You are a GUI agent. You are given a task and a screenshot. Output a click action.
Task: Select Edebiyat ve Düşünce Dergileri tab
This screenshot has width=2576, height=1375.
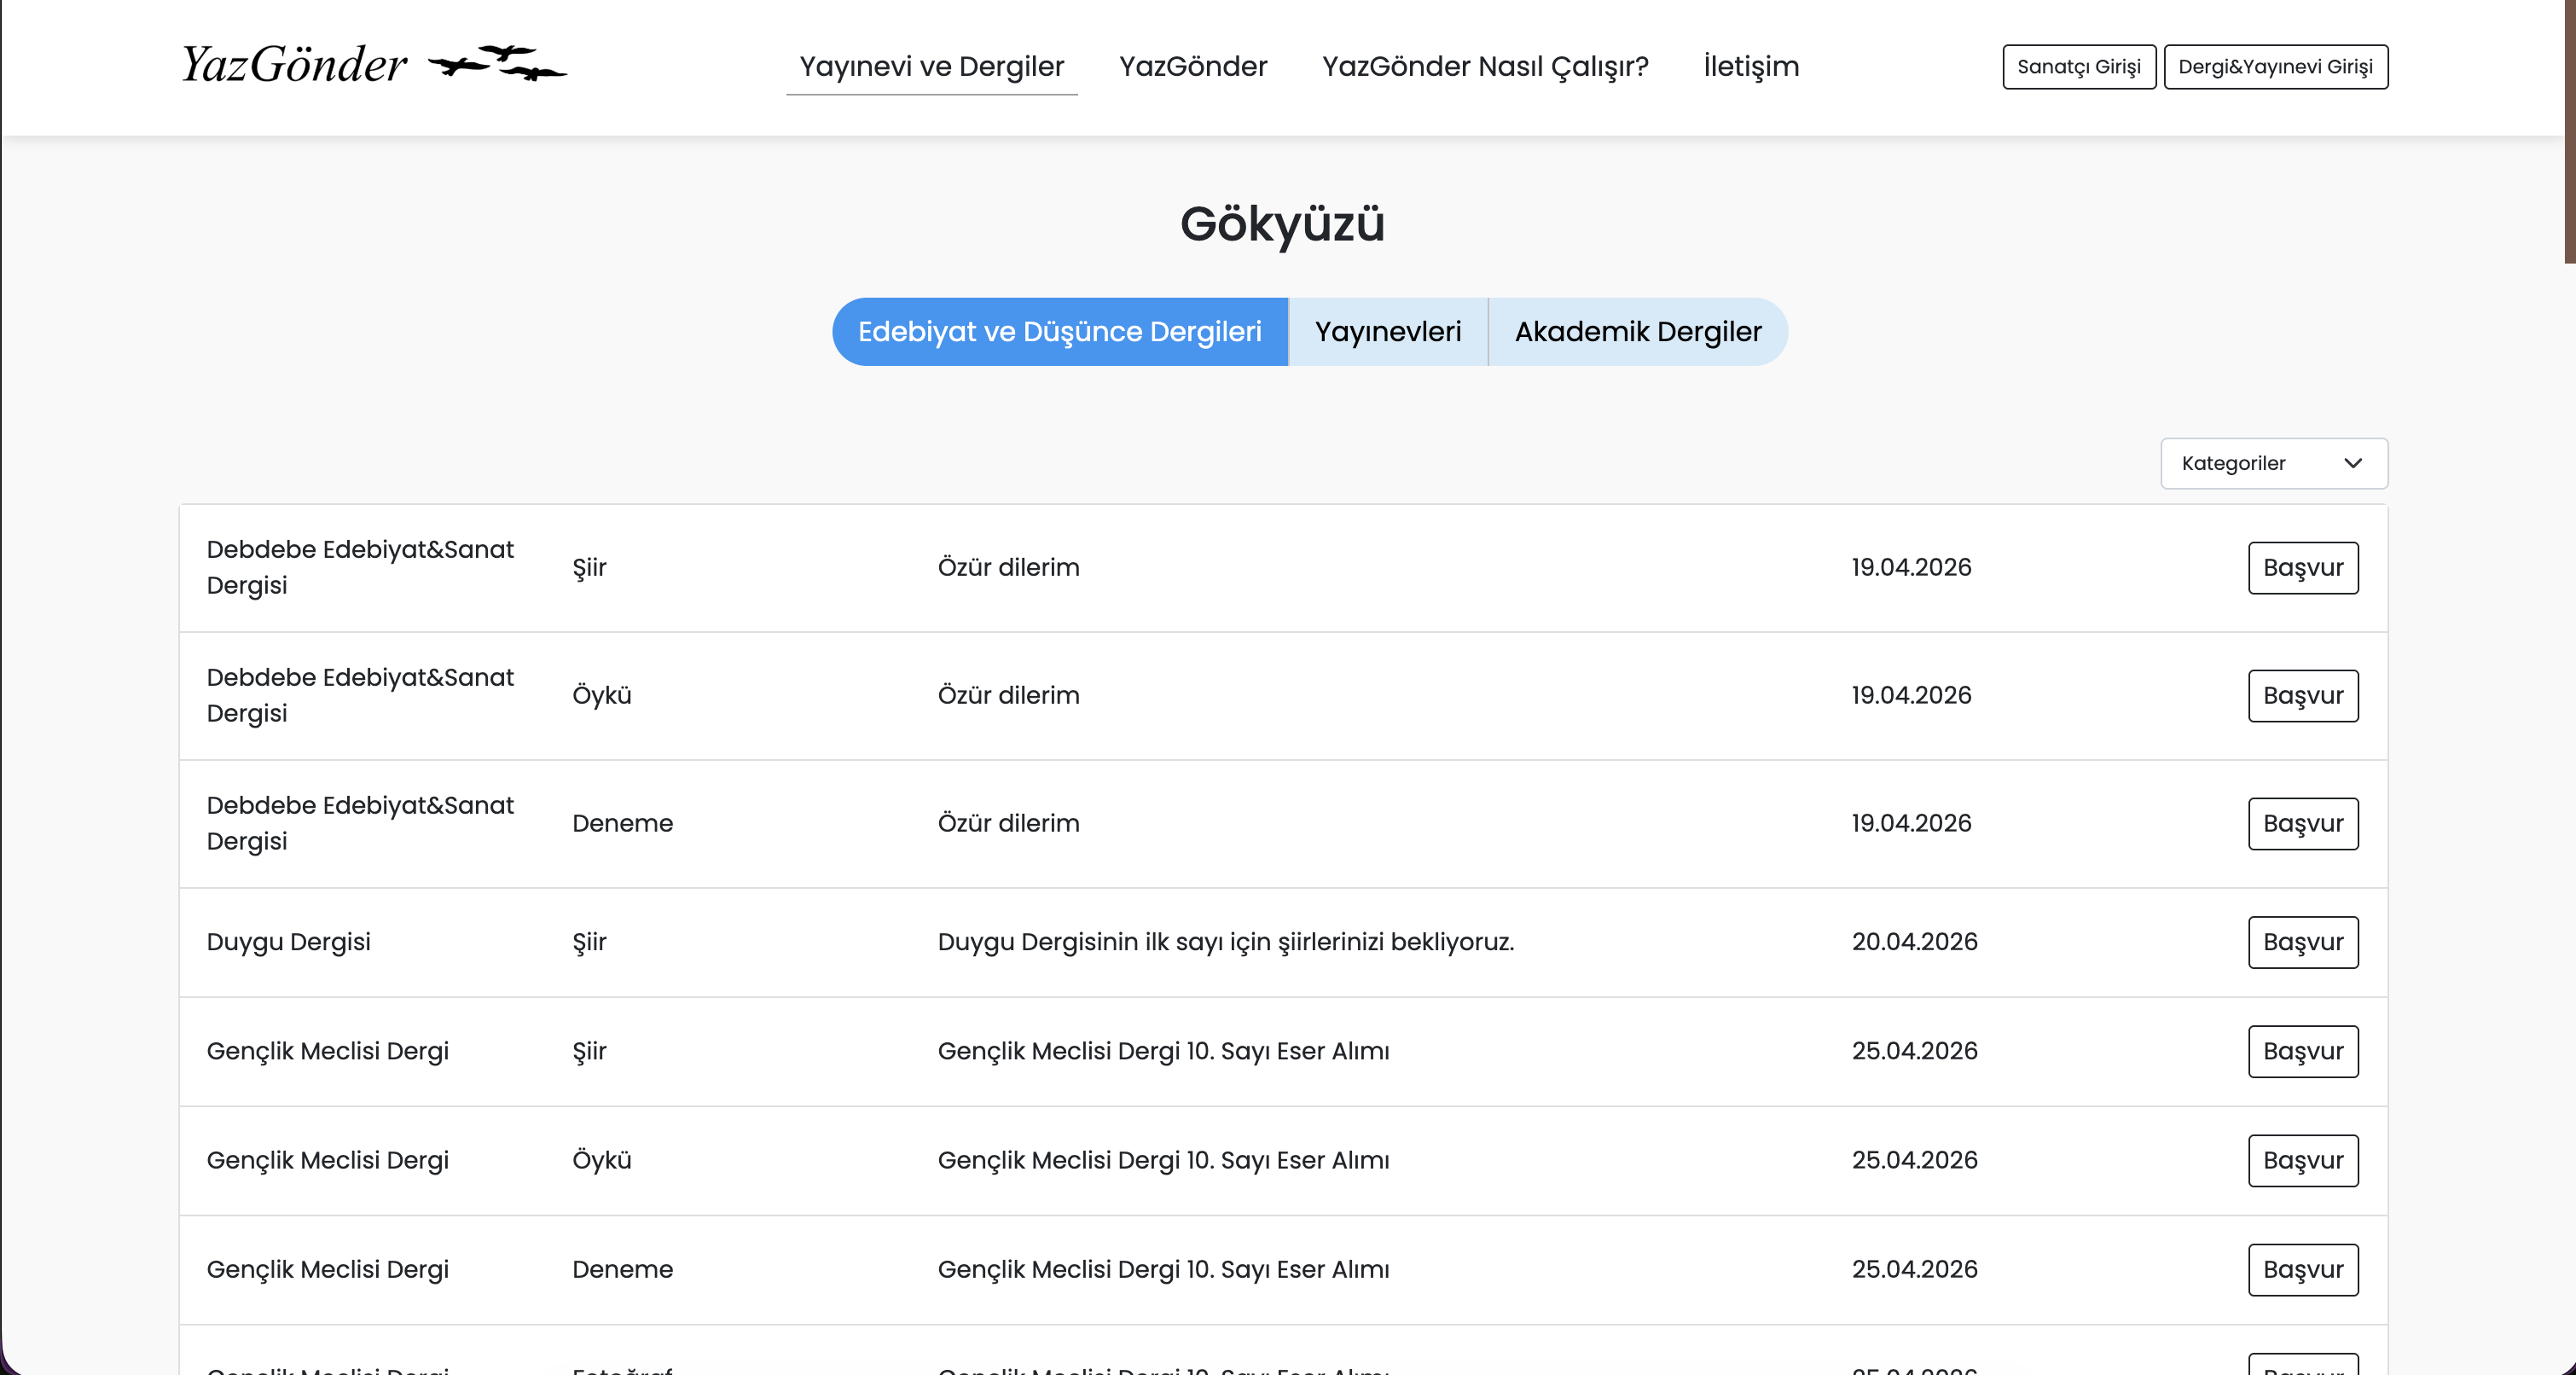click(1059, 332)
